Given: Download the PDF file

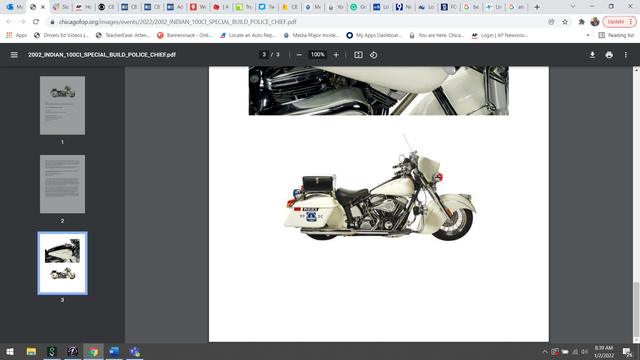Looking at the screenshot, I should (592, 55).
